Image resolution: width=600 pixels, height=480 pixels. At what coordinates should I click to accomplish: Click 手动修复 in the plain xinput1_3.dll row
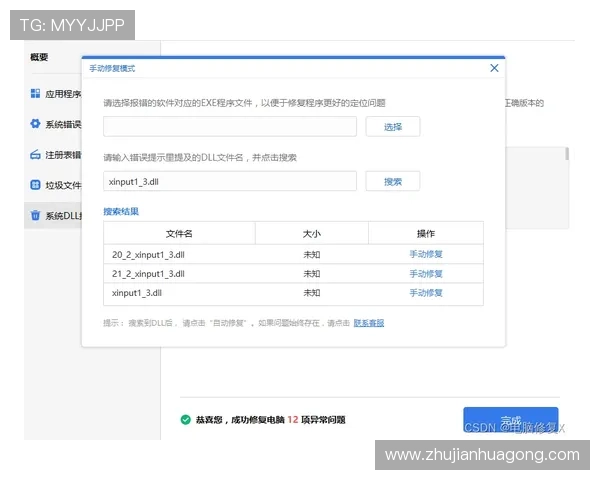click(x=426, y=293)
